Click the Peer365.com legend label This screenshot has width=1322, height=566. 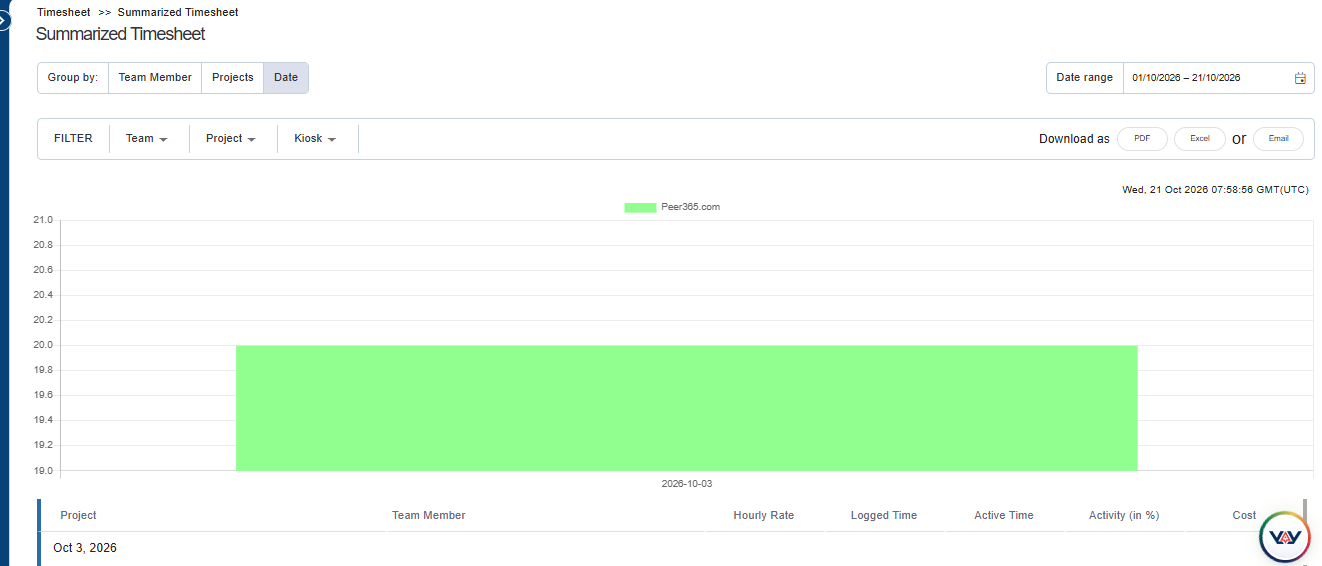[x=690, y=207]
